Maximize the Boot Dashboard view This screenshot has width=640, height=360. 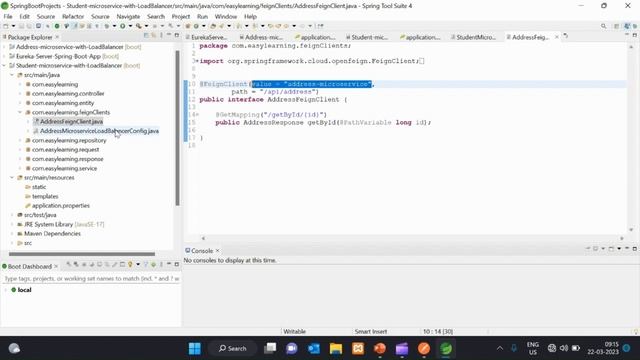click(x=177, y=264)
